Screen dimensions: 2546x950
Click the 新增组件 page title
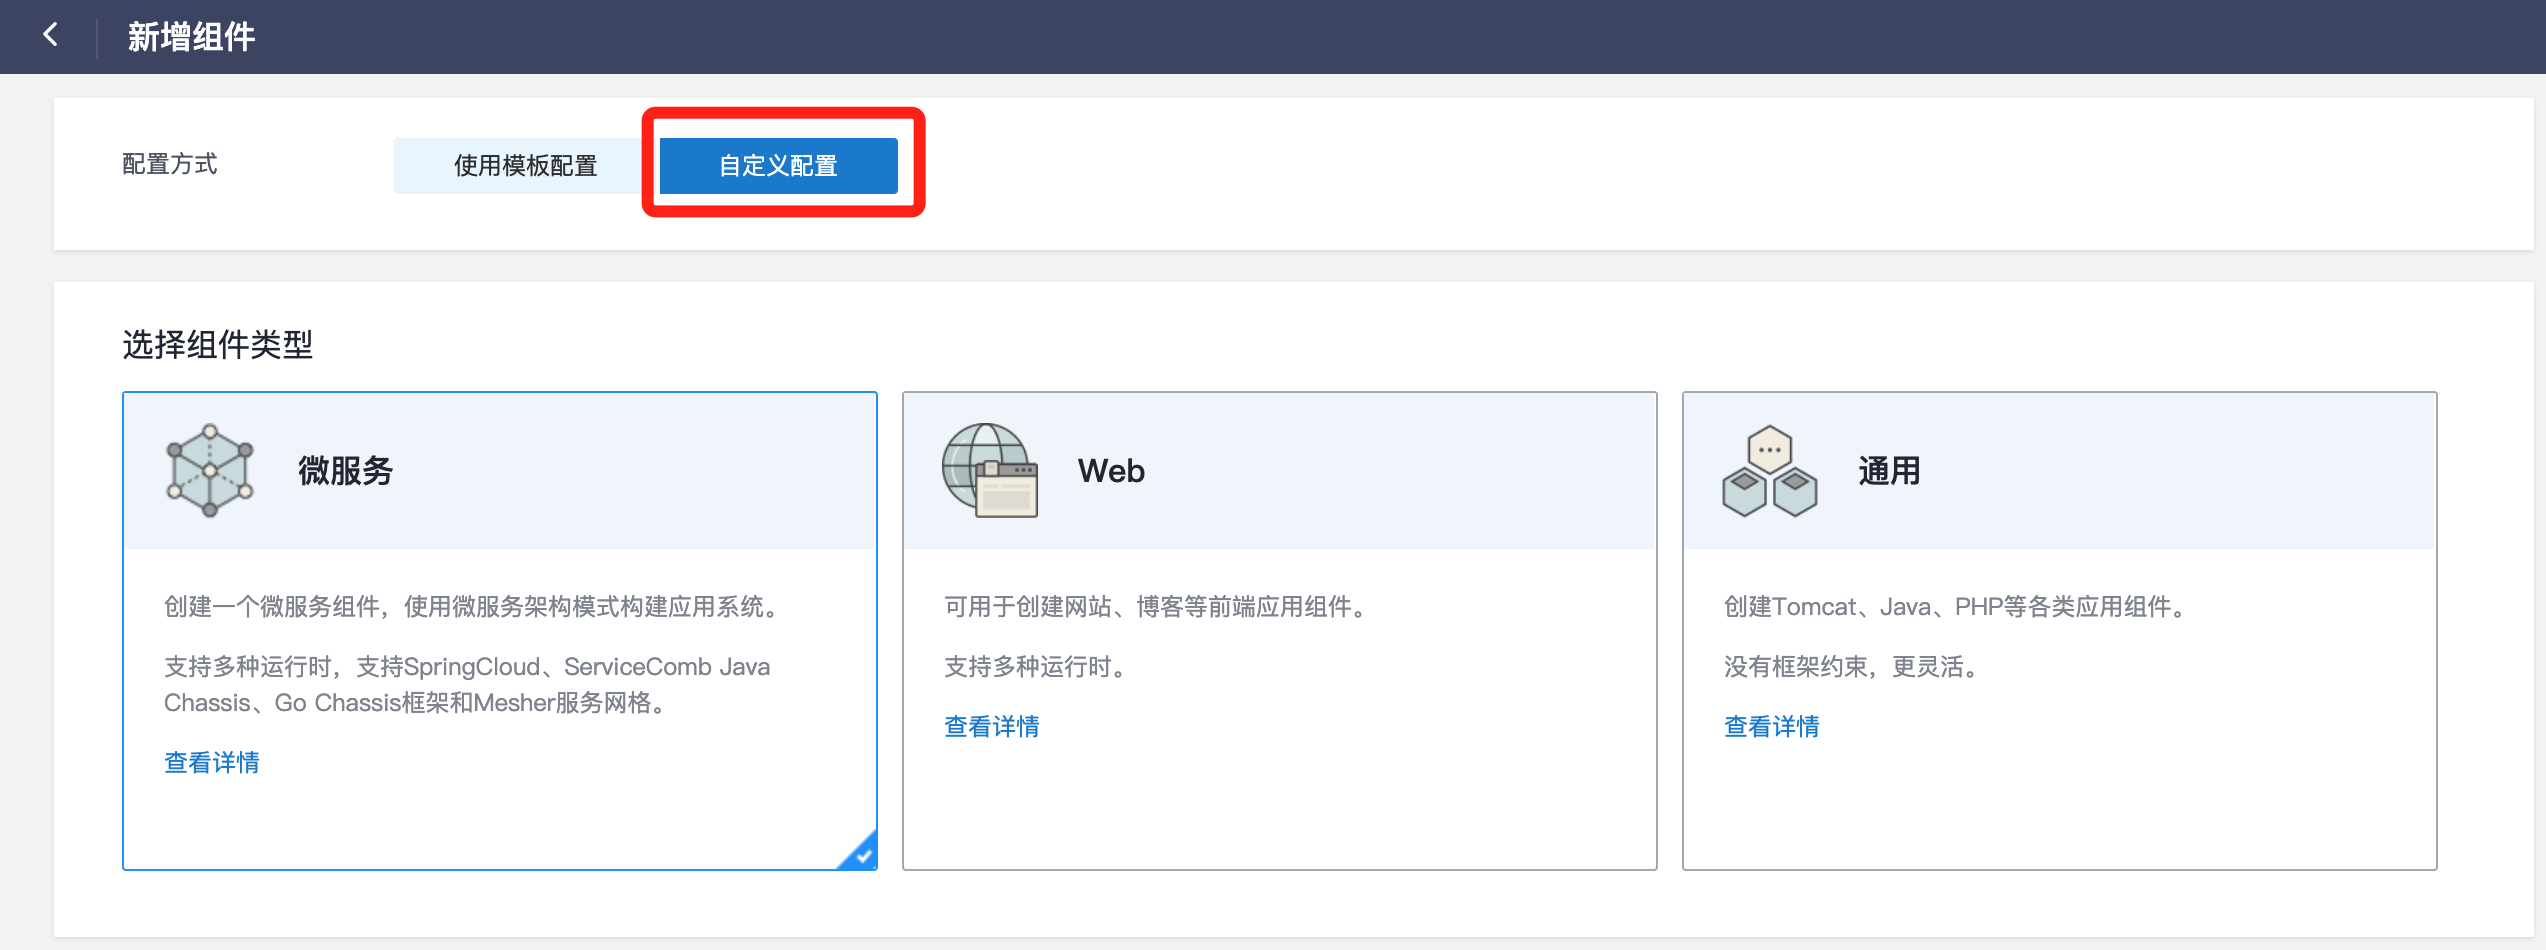[191, 37]
